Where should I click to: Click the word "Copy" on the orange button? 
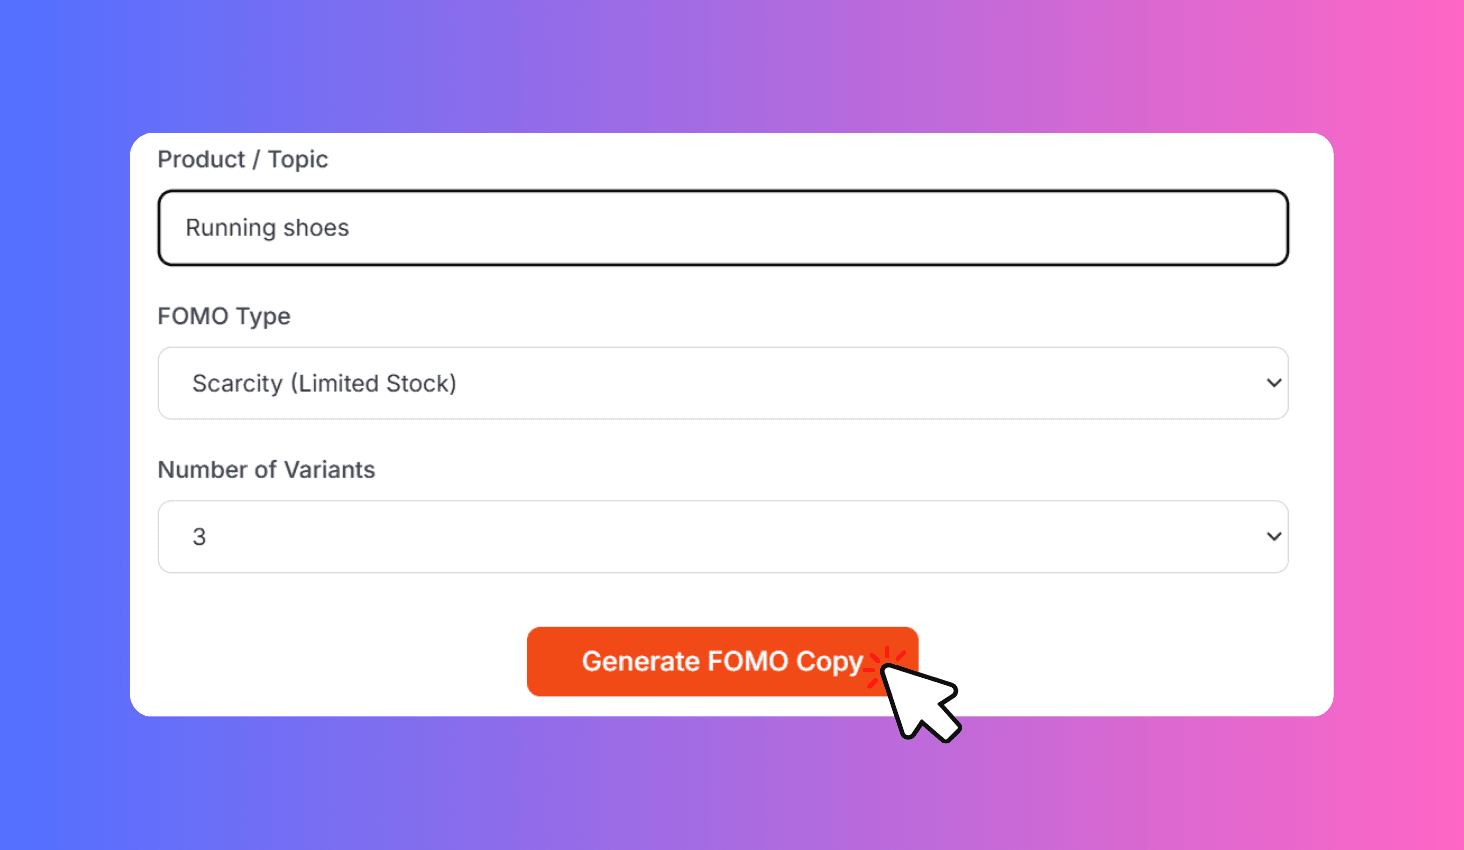[x=829, y=662]
